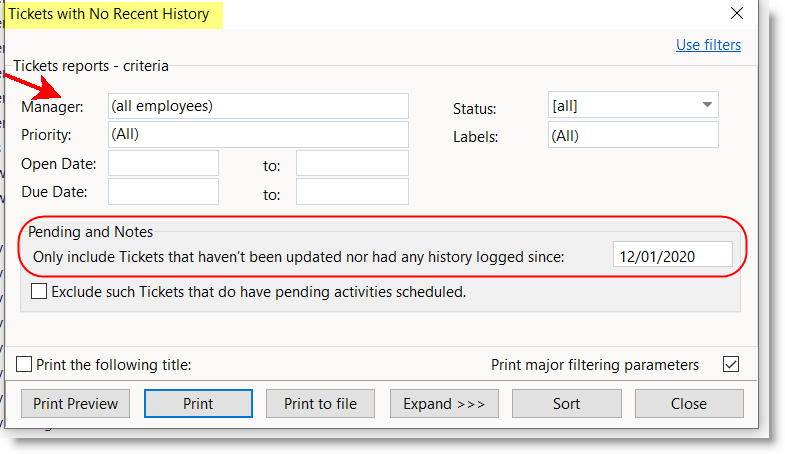Open the Sort options button
This screenshot has height=454, width=785.
pos(566,404)
